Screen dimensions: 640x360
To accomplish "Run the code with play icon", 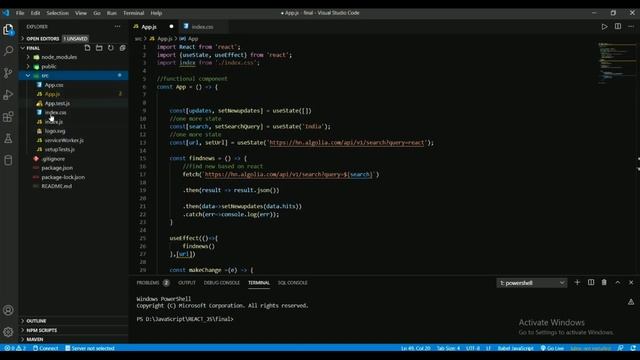I will coord(604,27).
